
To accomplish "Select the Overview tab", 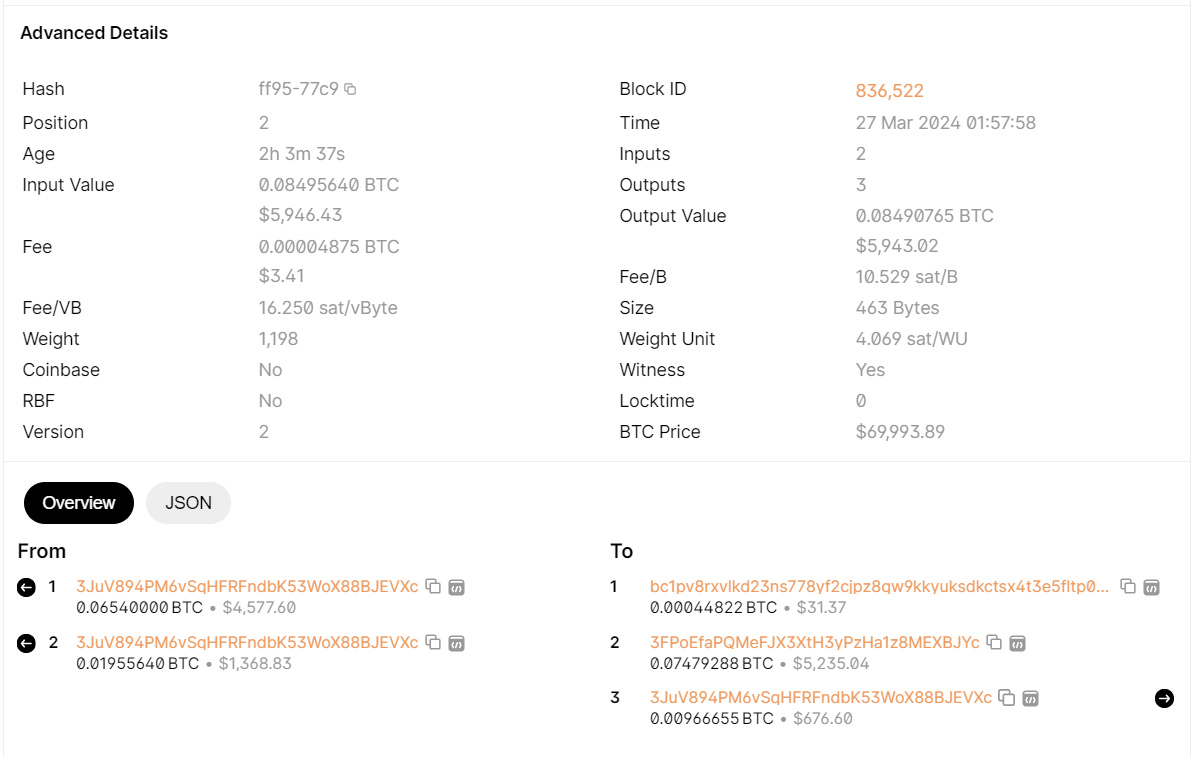I will (78, 503).
